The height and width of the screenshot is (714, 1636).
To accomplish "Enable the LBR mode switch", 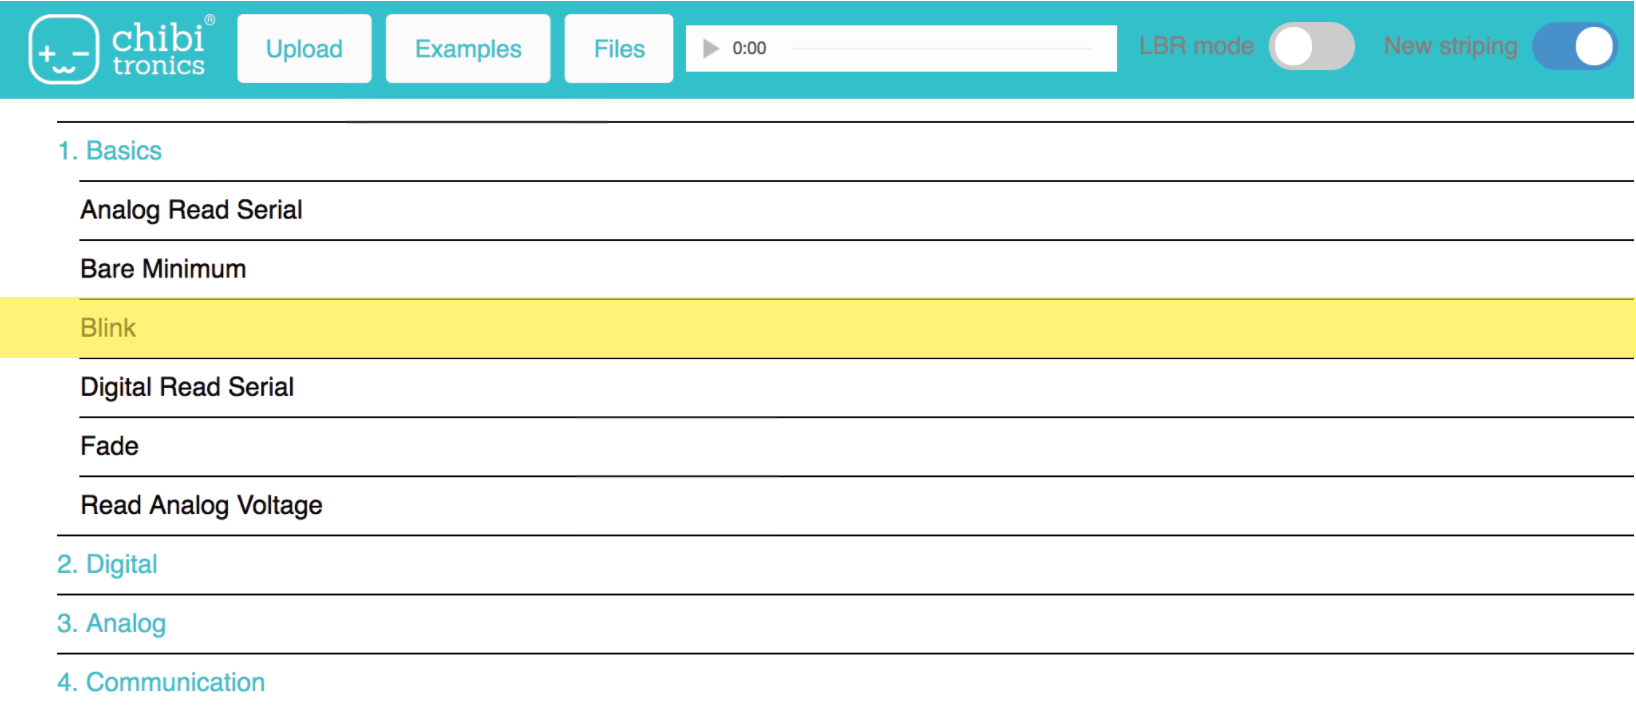I will point(1310,47).
